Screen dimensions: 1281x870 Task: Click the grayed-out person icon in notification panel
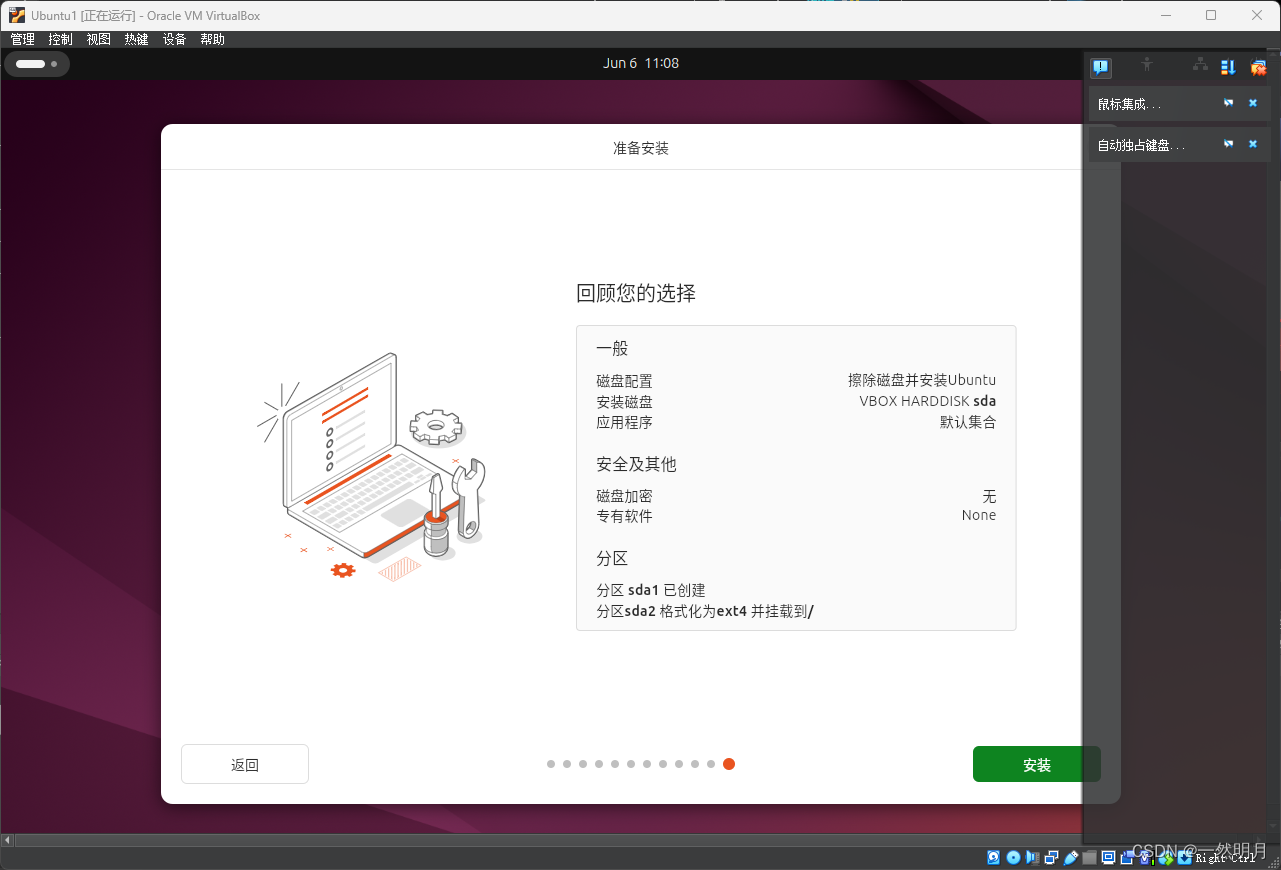1147,65
